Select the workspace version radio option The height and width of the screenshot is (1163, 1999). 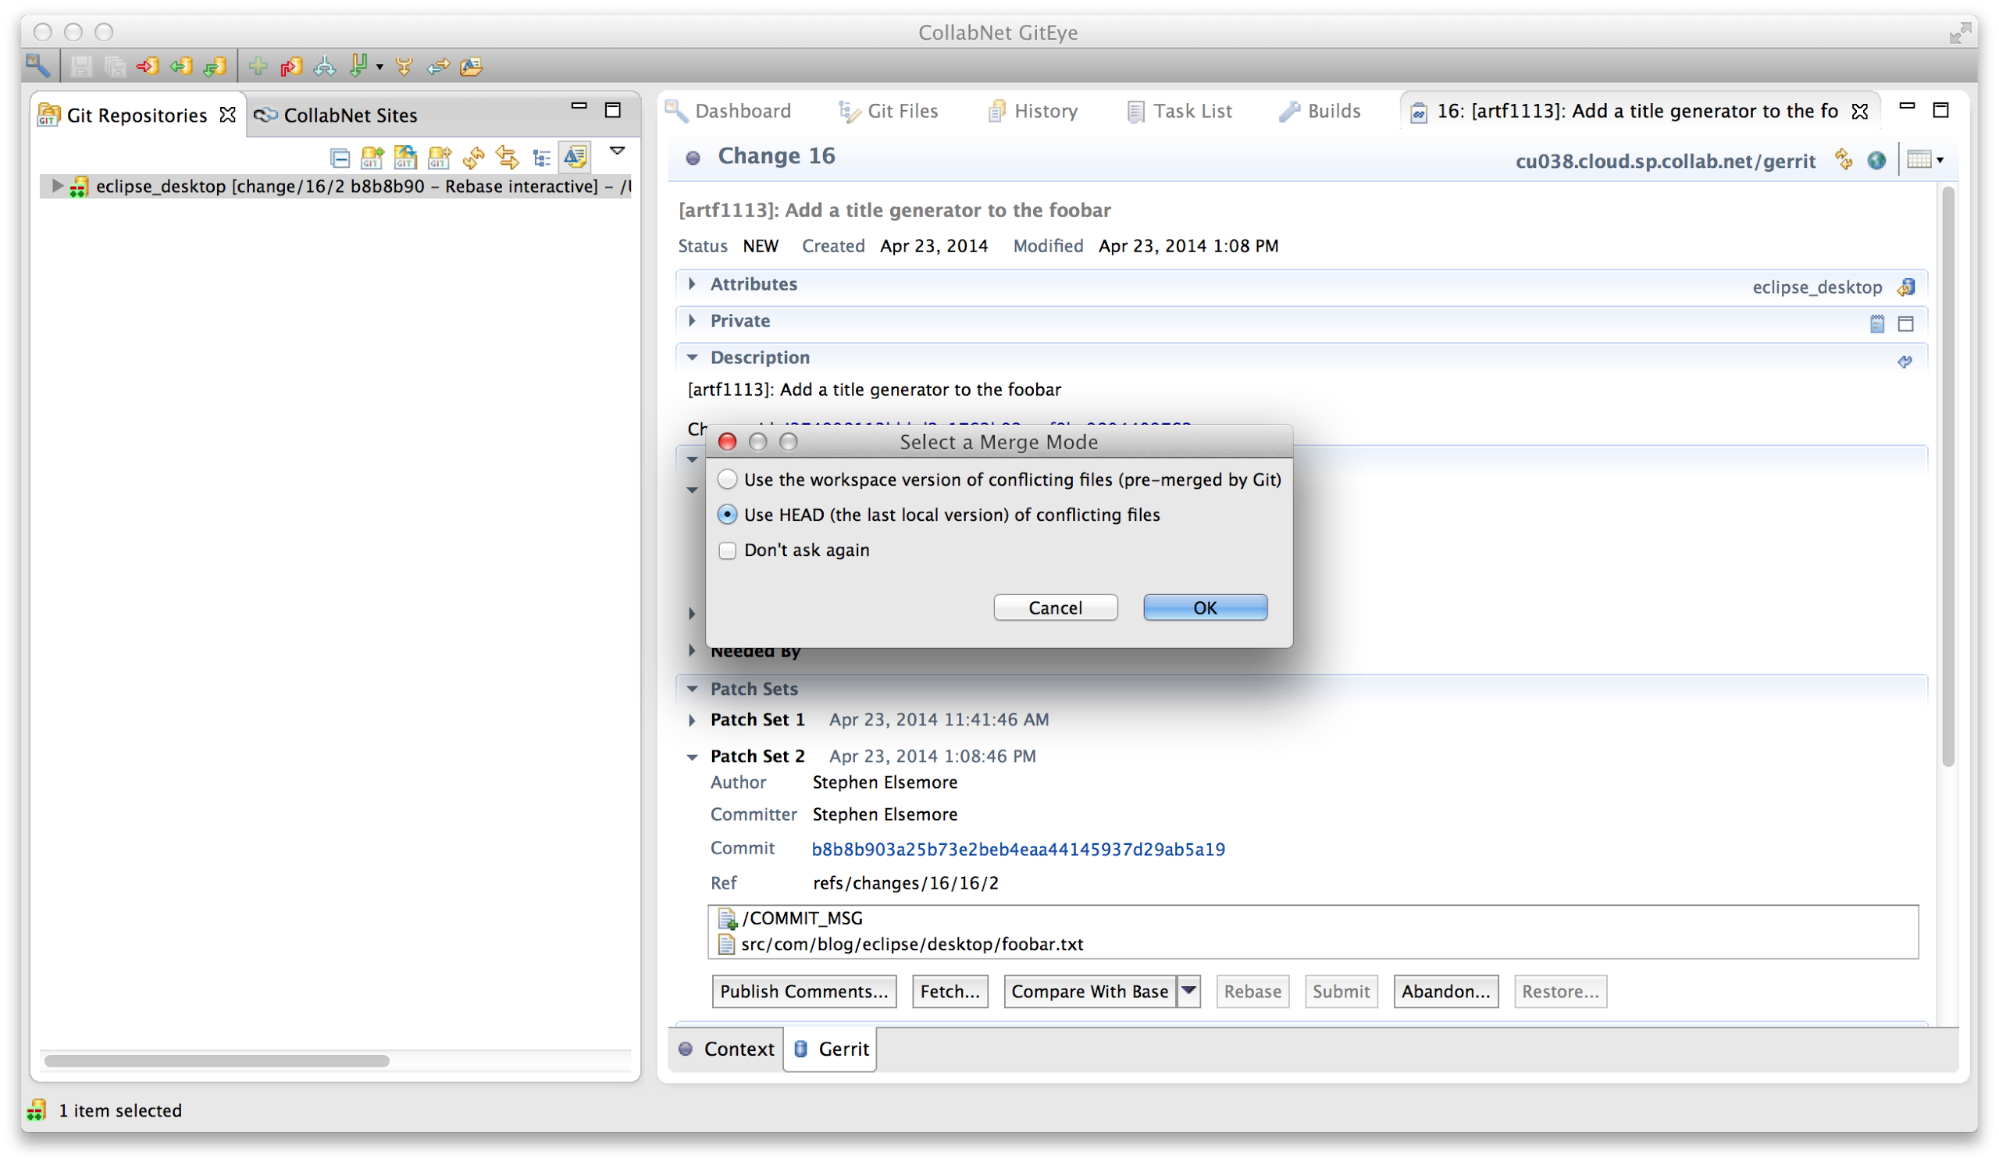click(727, 479)
